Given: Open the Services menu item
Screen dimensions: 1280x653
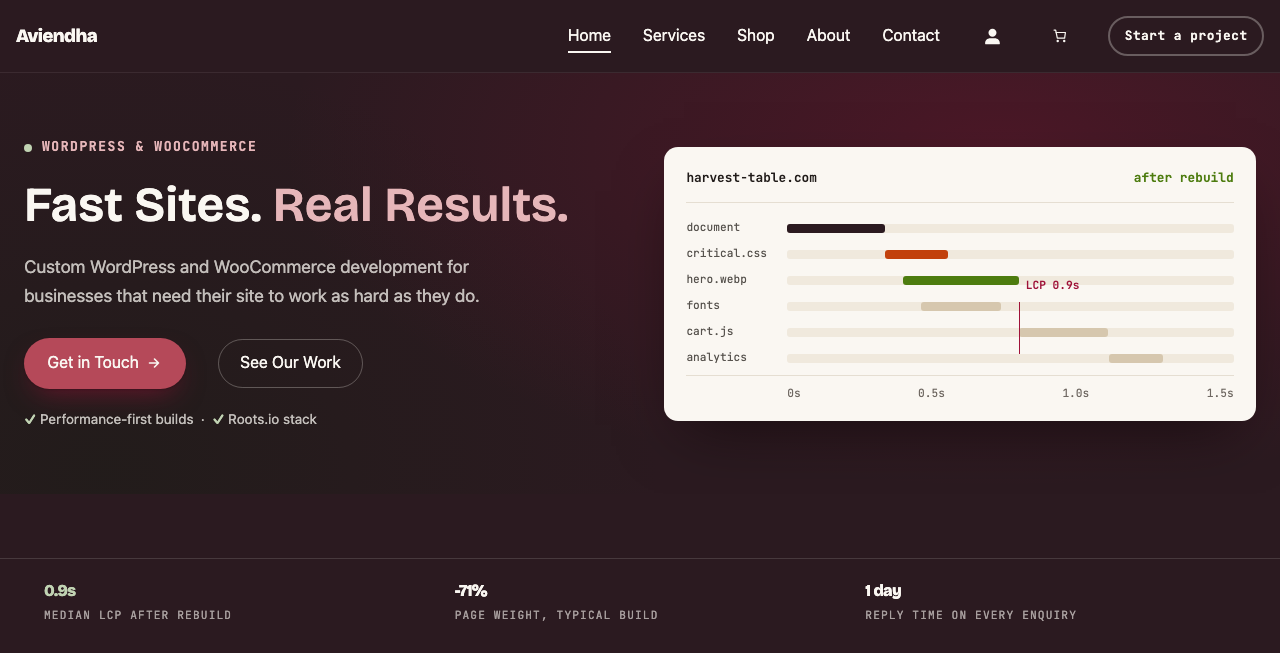Looking at the screenshot, I should (x=674, y=36).
